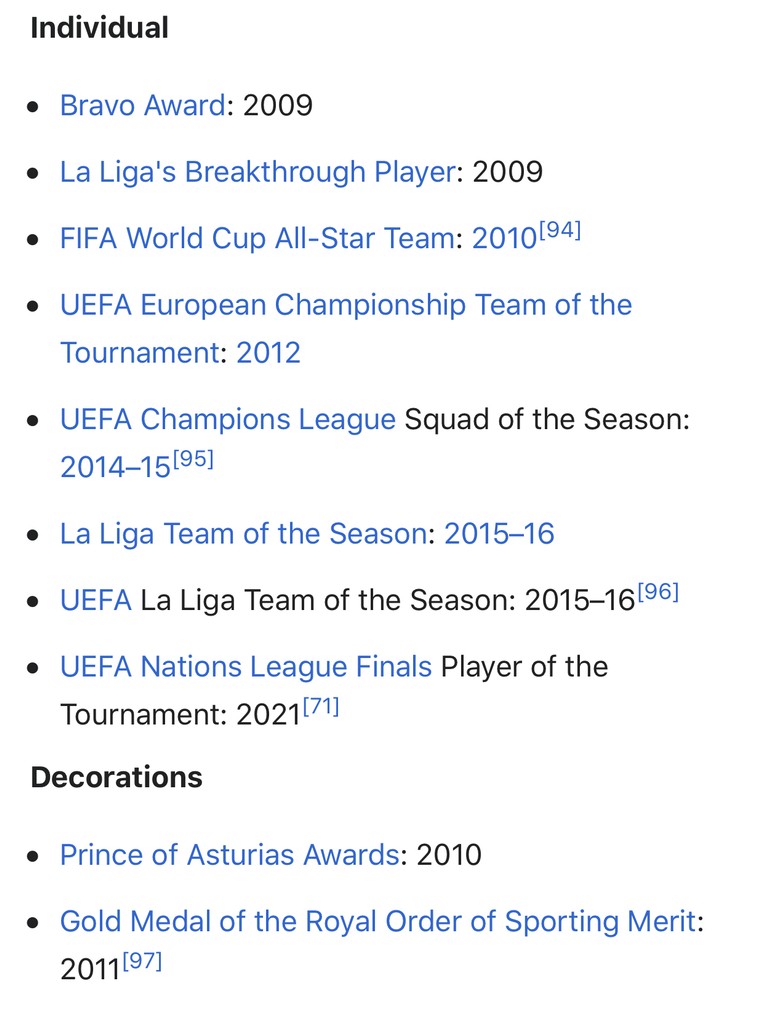Open citation reference 94
The width and height of the screenshot is (764, 1024).
(x=559, y=231)
